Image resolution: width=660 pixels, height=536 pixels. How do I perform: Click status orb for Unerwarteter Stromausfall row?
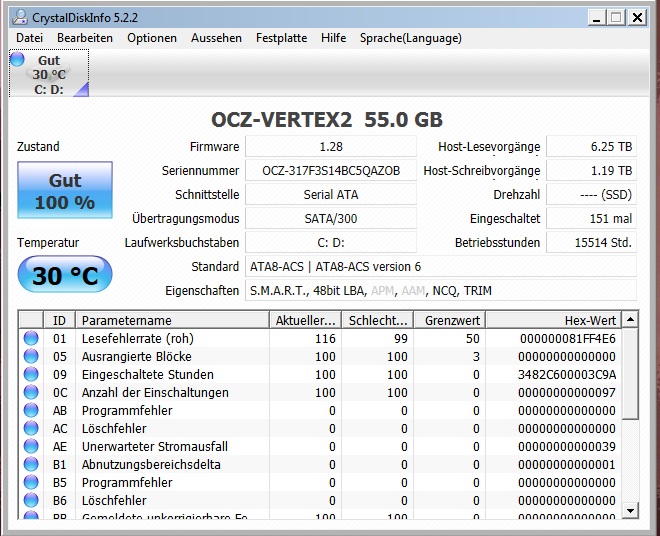(31, 446)
